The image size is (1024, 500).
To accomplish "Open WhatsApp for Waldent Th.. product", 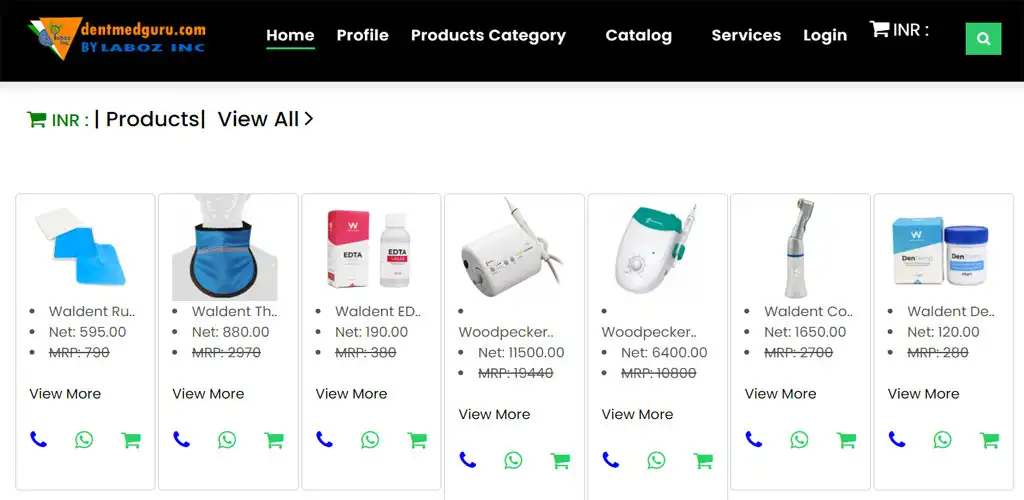I will pos(227,439).
